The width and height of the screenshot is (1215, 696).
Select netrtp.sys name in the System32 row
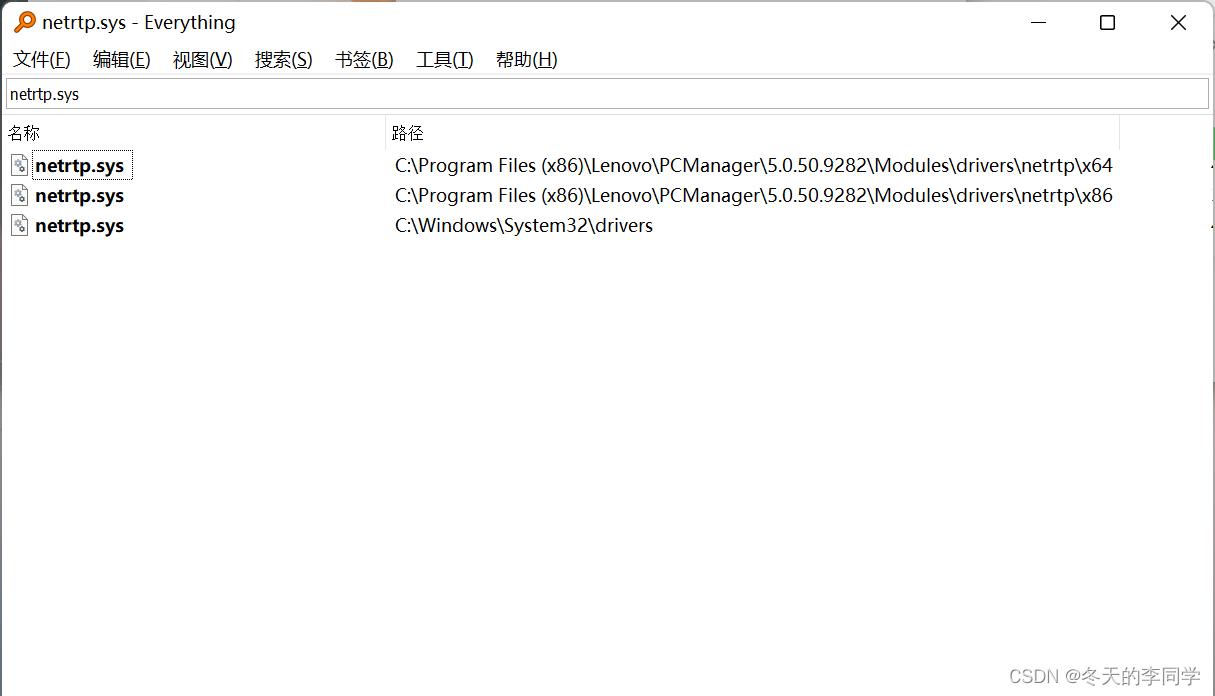pos(80,226)
